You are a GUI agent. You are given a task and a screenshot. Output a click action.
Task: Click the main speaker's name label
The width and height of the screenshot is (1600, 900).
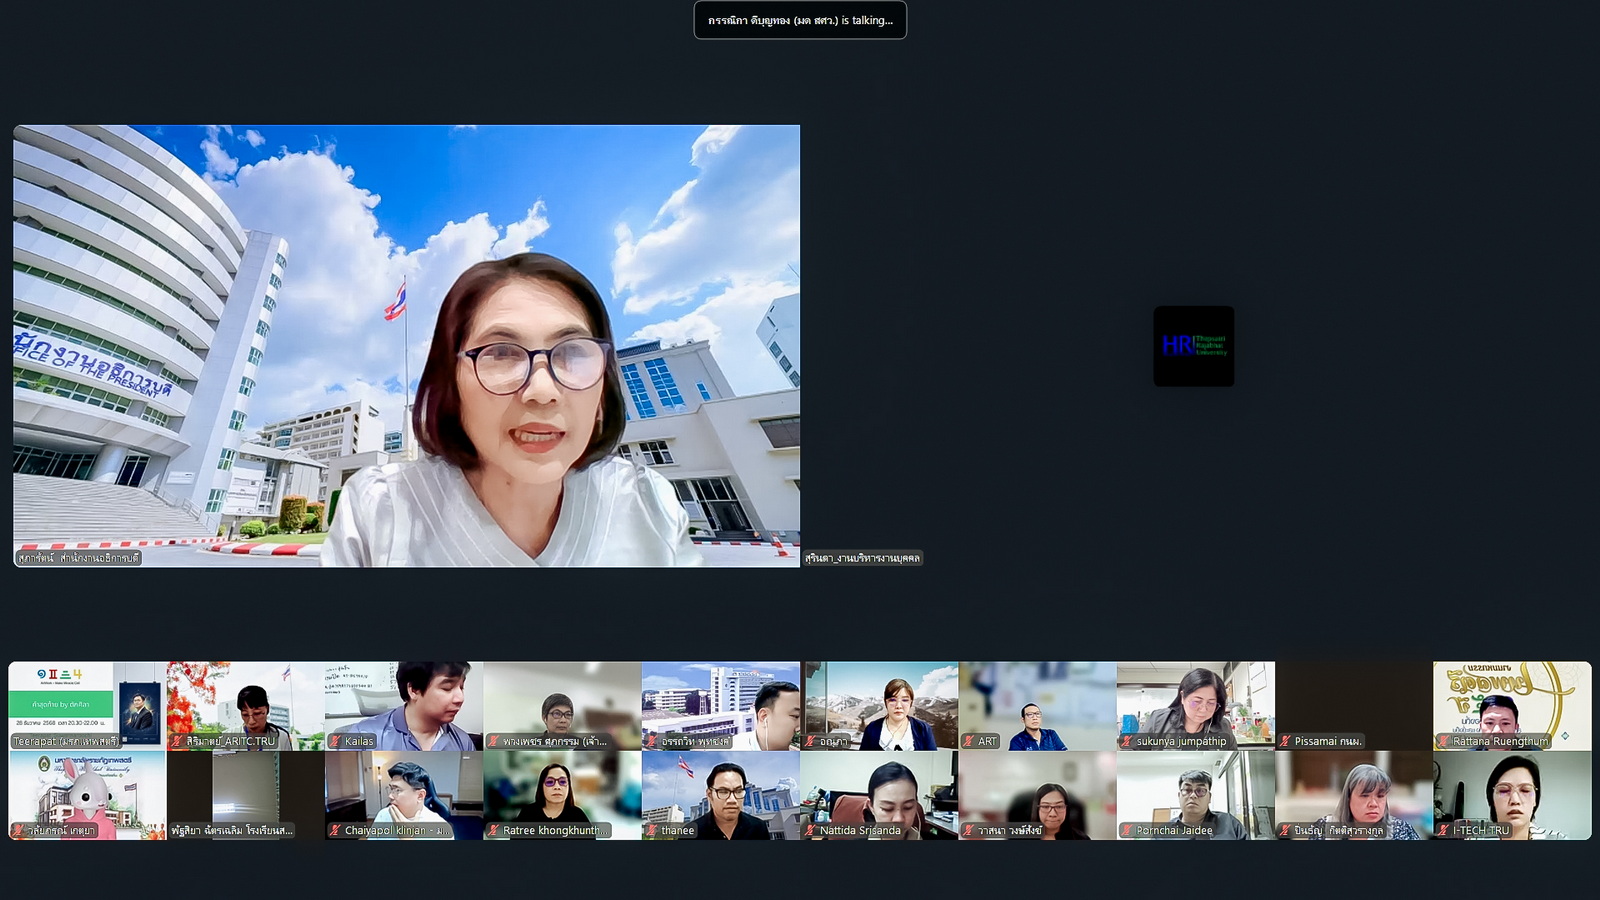coord(78,558)
